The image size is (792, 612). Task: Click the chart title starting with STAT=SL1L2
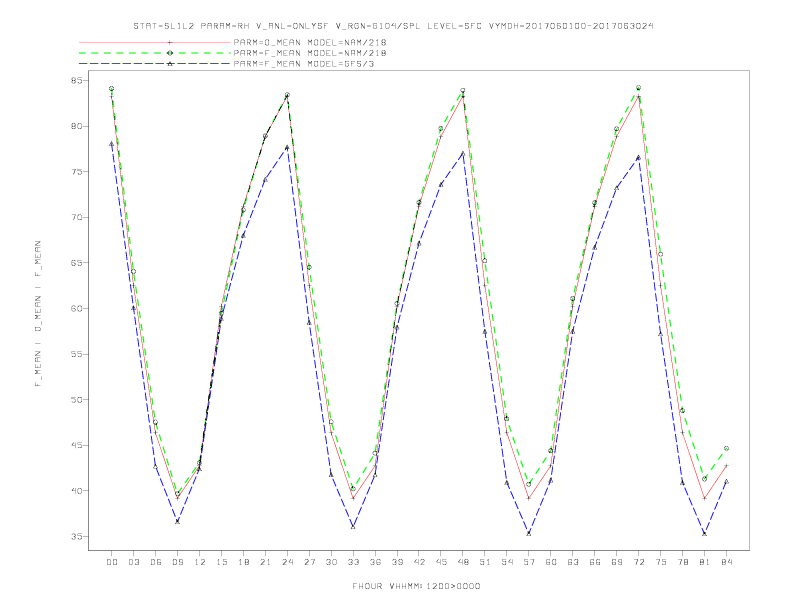pos(393,26)
